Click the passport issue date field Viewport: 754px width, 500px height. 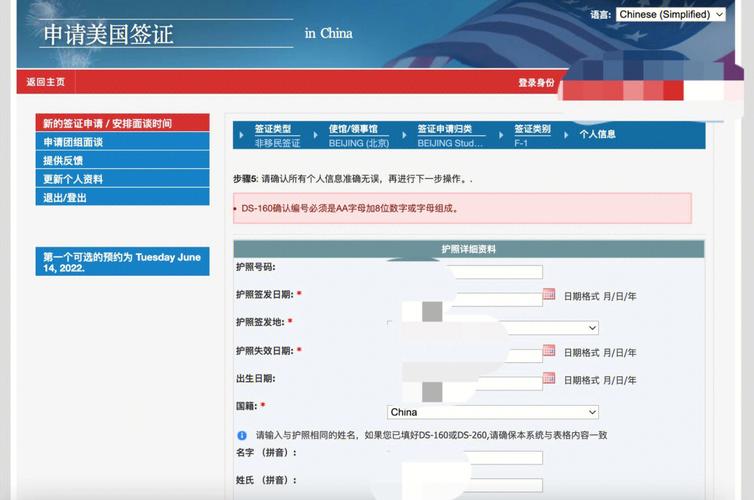pyautogui.click(x=465, y=300)
